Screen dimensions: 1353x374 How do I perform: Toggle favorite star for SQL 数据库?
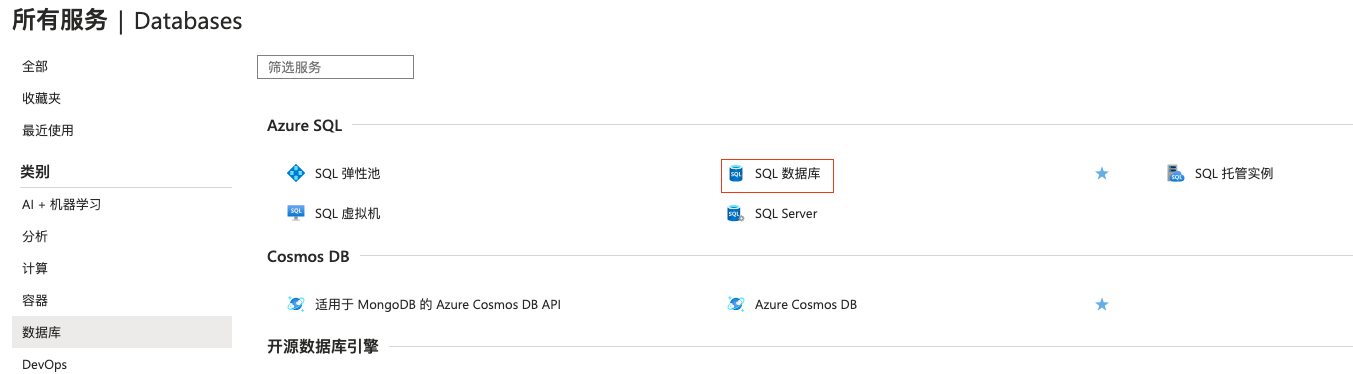coord(1102,173)
